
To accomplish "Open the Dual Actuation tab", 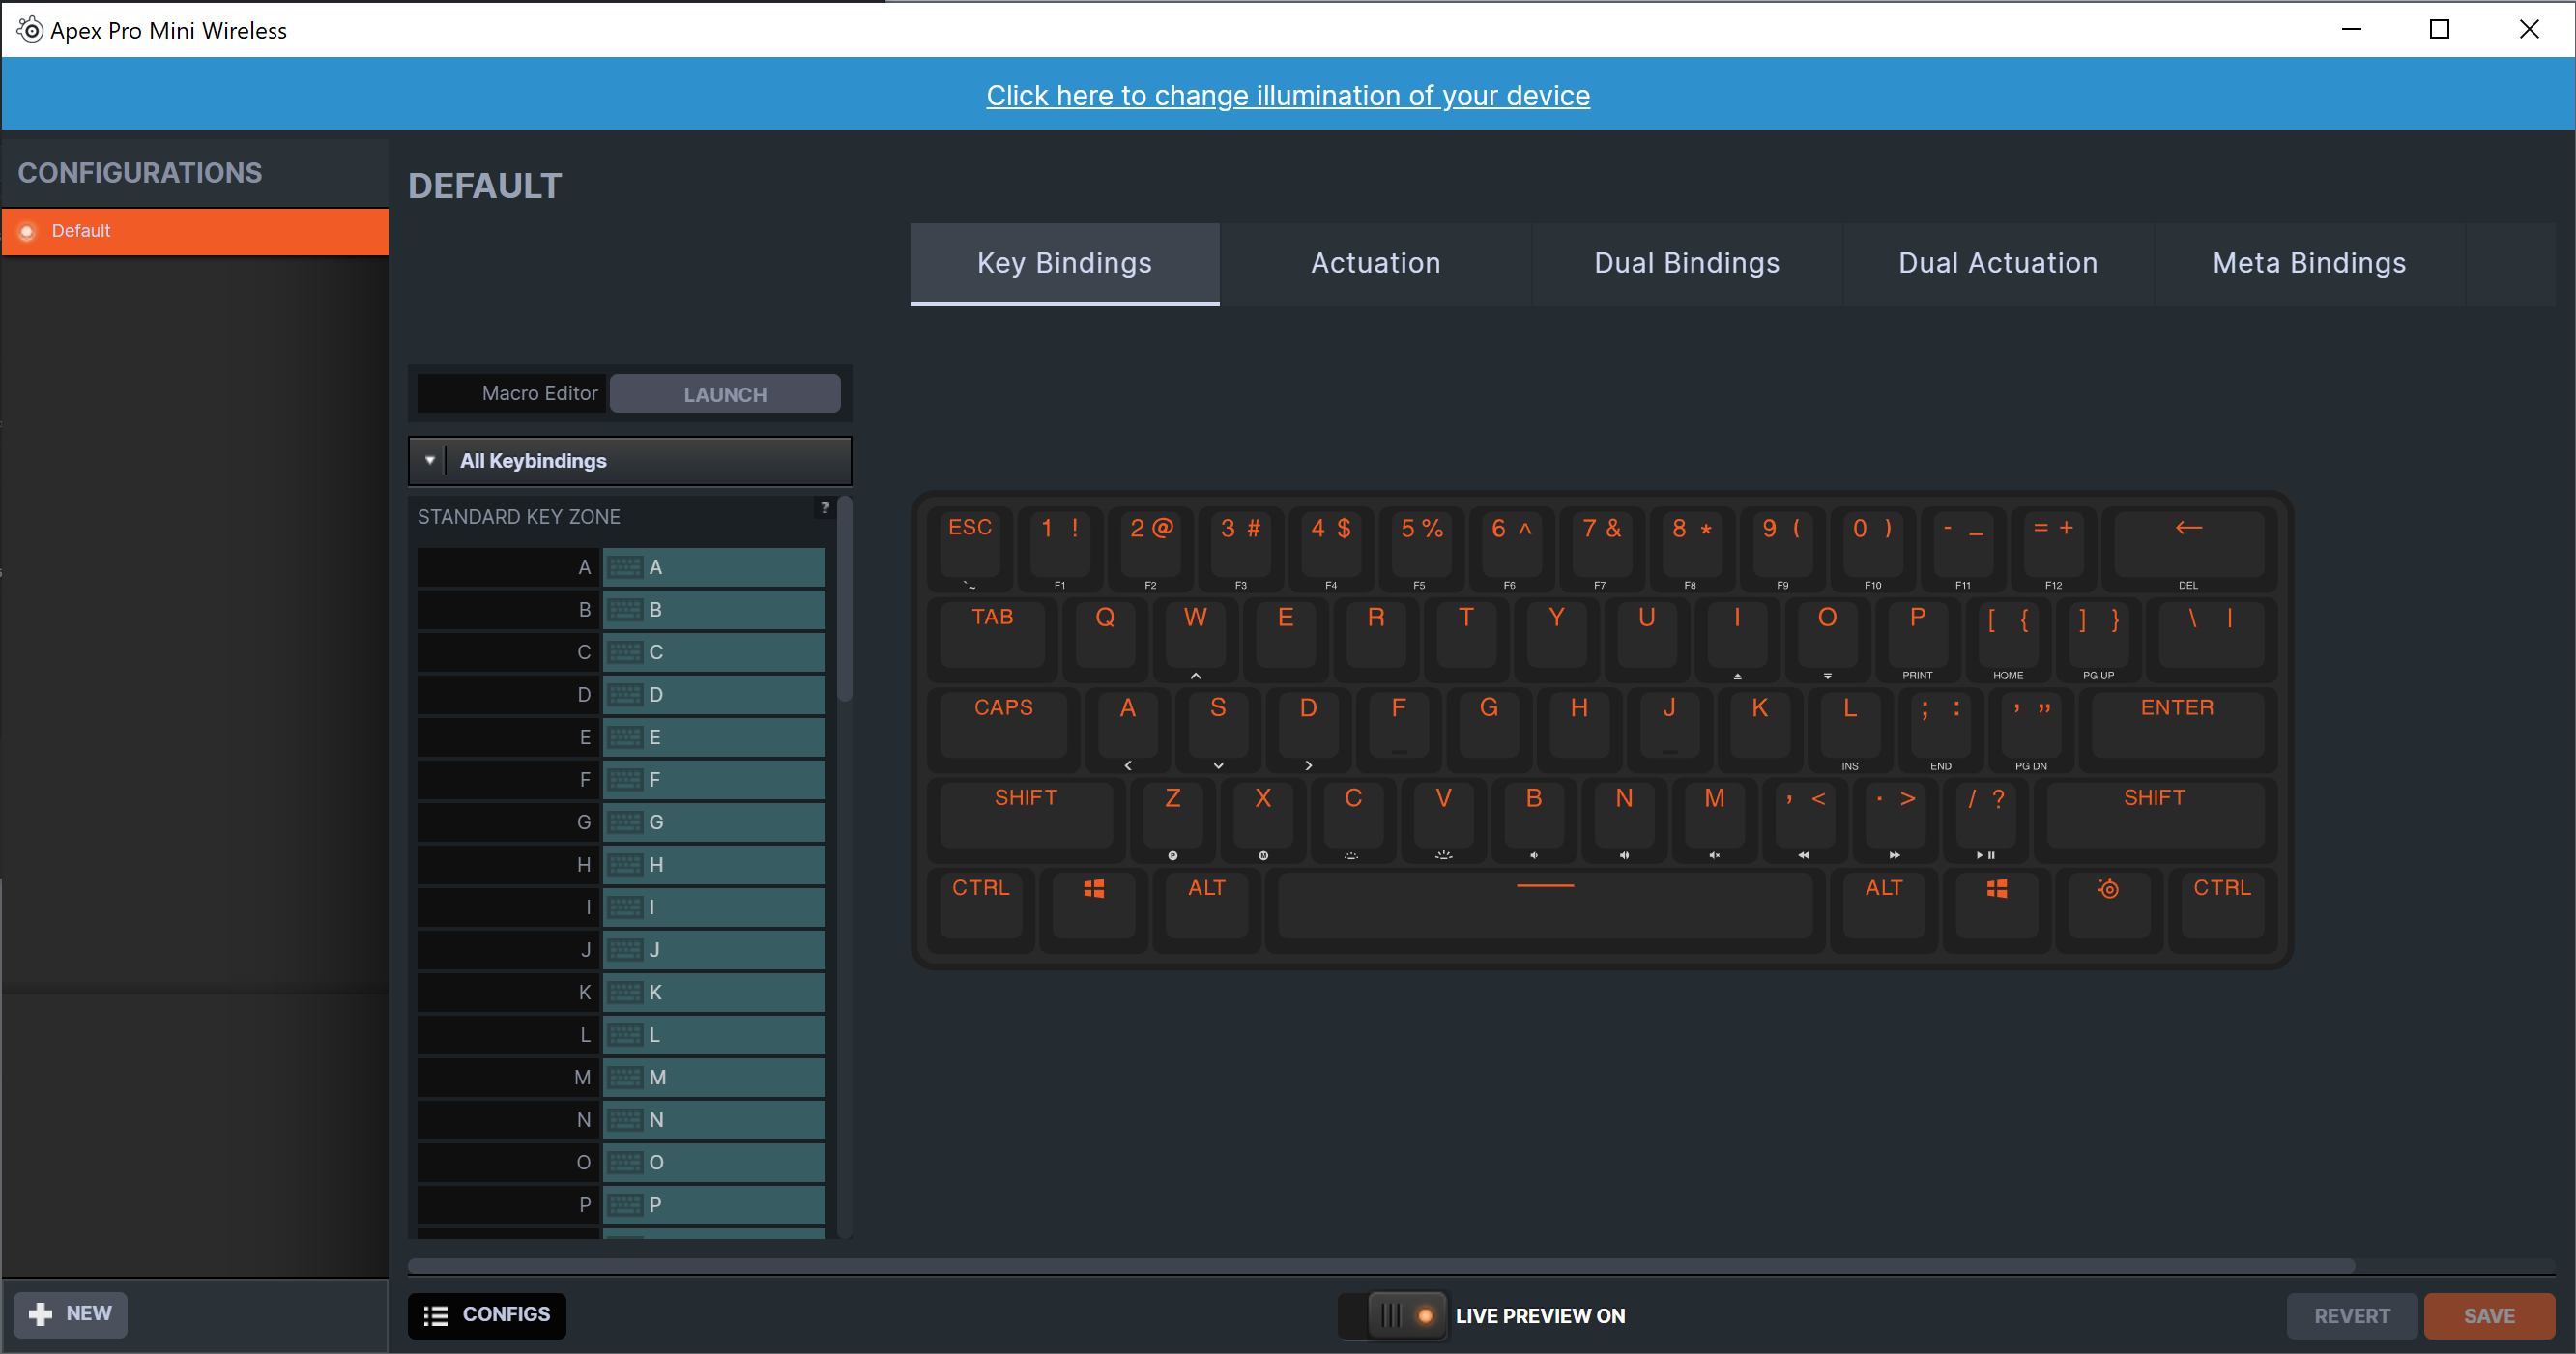I will (x=1998, y=263).
